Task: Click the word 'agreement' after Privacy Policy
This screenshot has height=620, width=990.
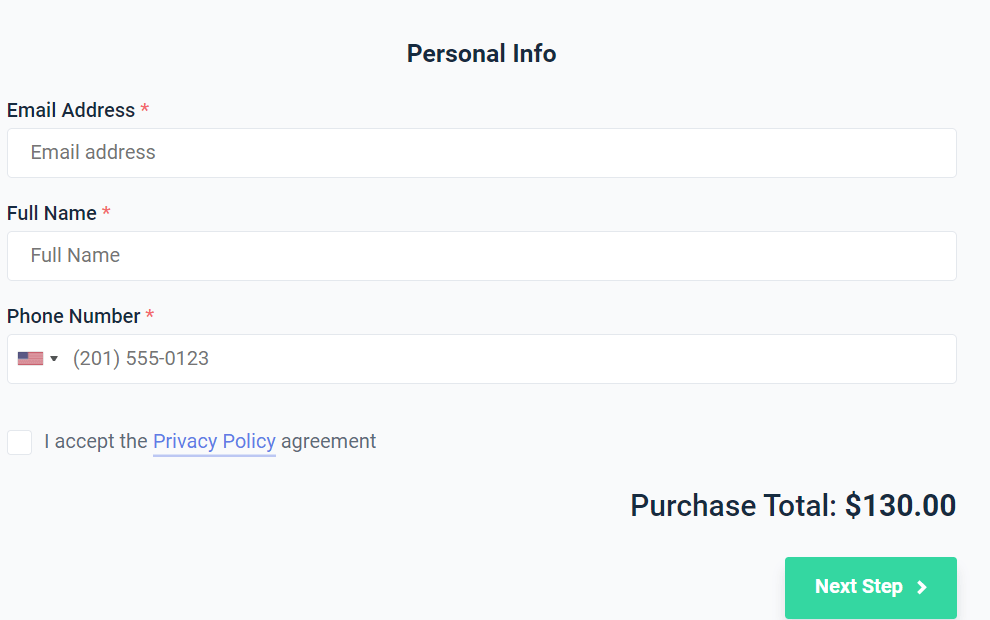Action: [x=328, y=441]
